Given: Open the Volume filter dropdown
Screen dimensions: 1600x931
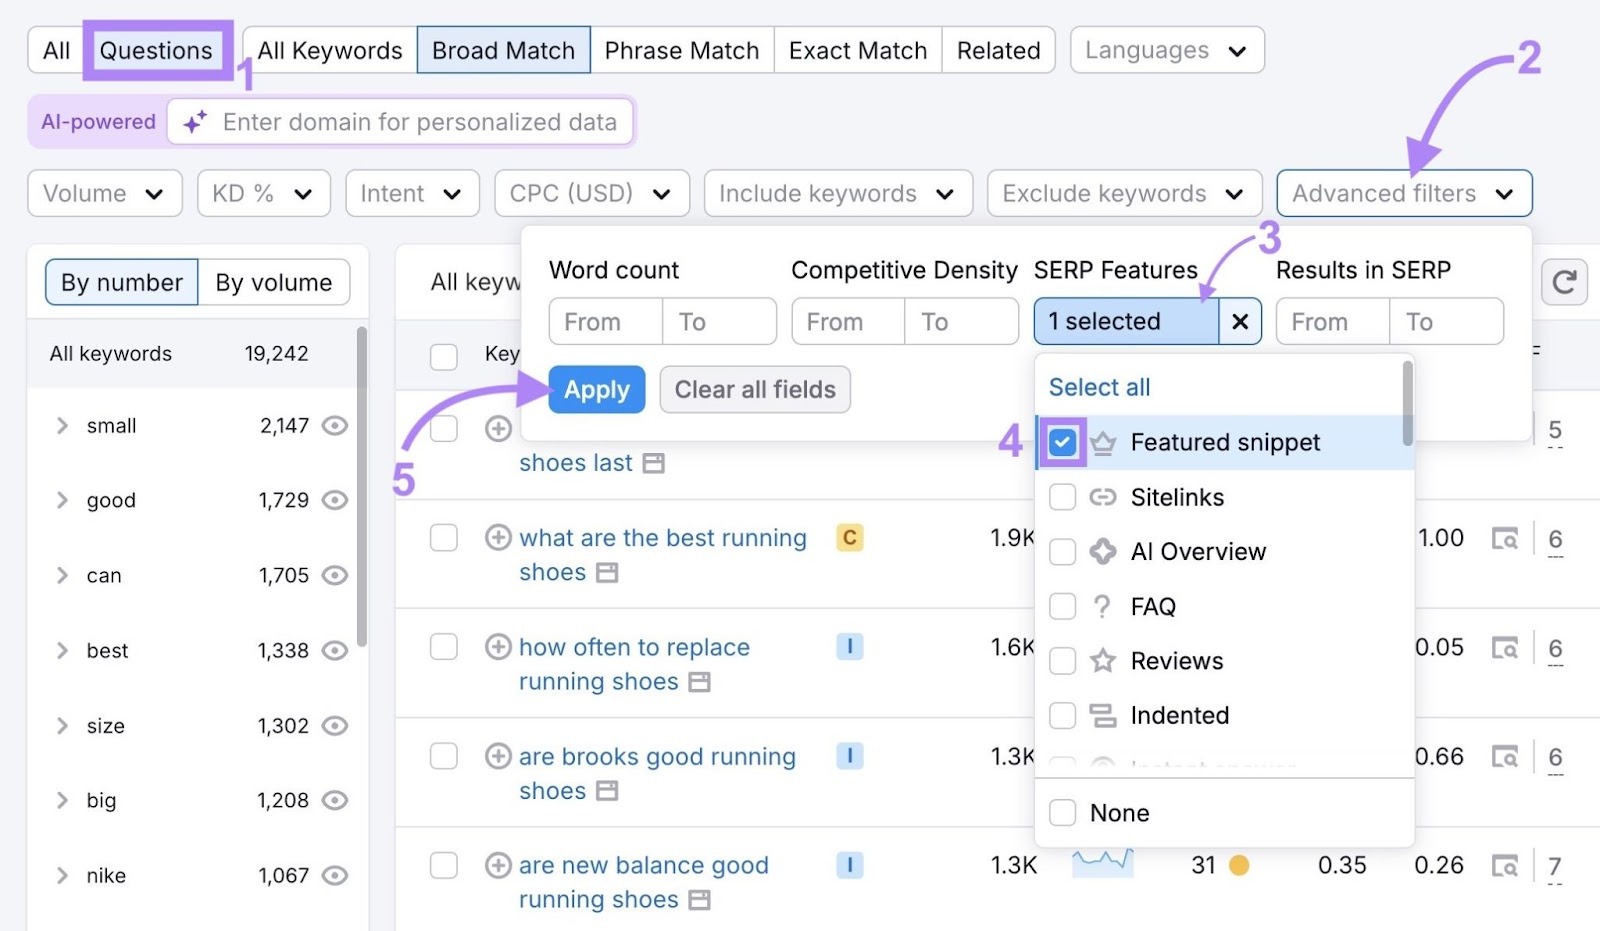Looking at the screenshot, I should tap(103, 193).
